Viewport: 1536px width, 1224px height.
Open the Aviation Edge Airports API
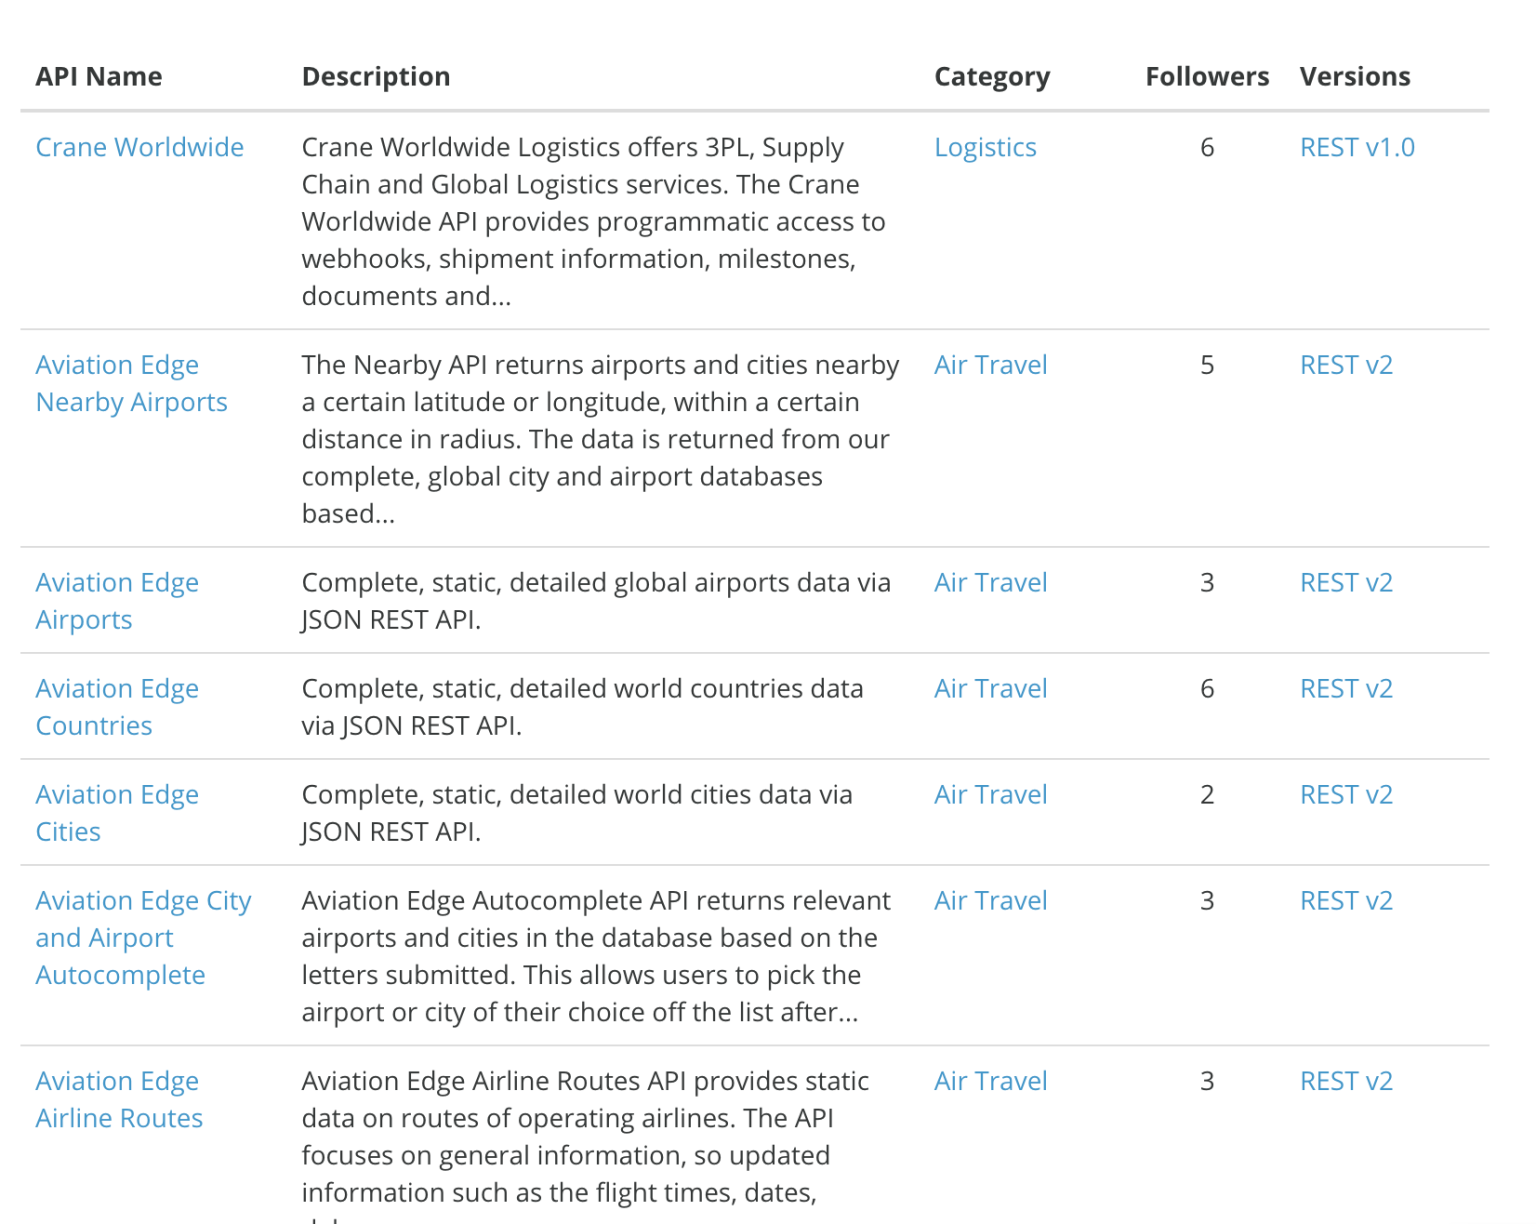pyautogui.click(x=117, y=601)
